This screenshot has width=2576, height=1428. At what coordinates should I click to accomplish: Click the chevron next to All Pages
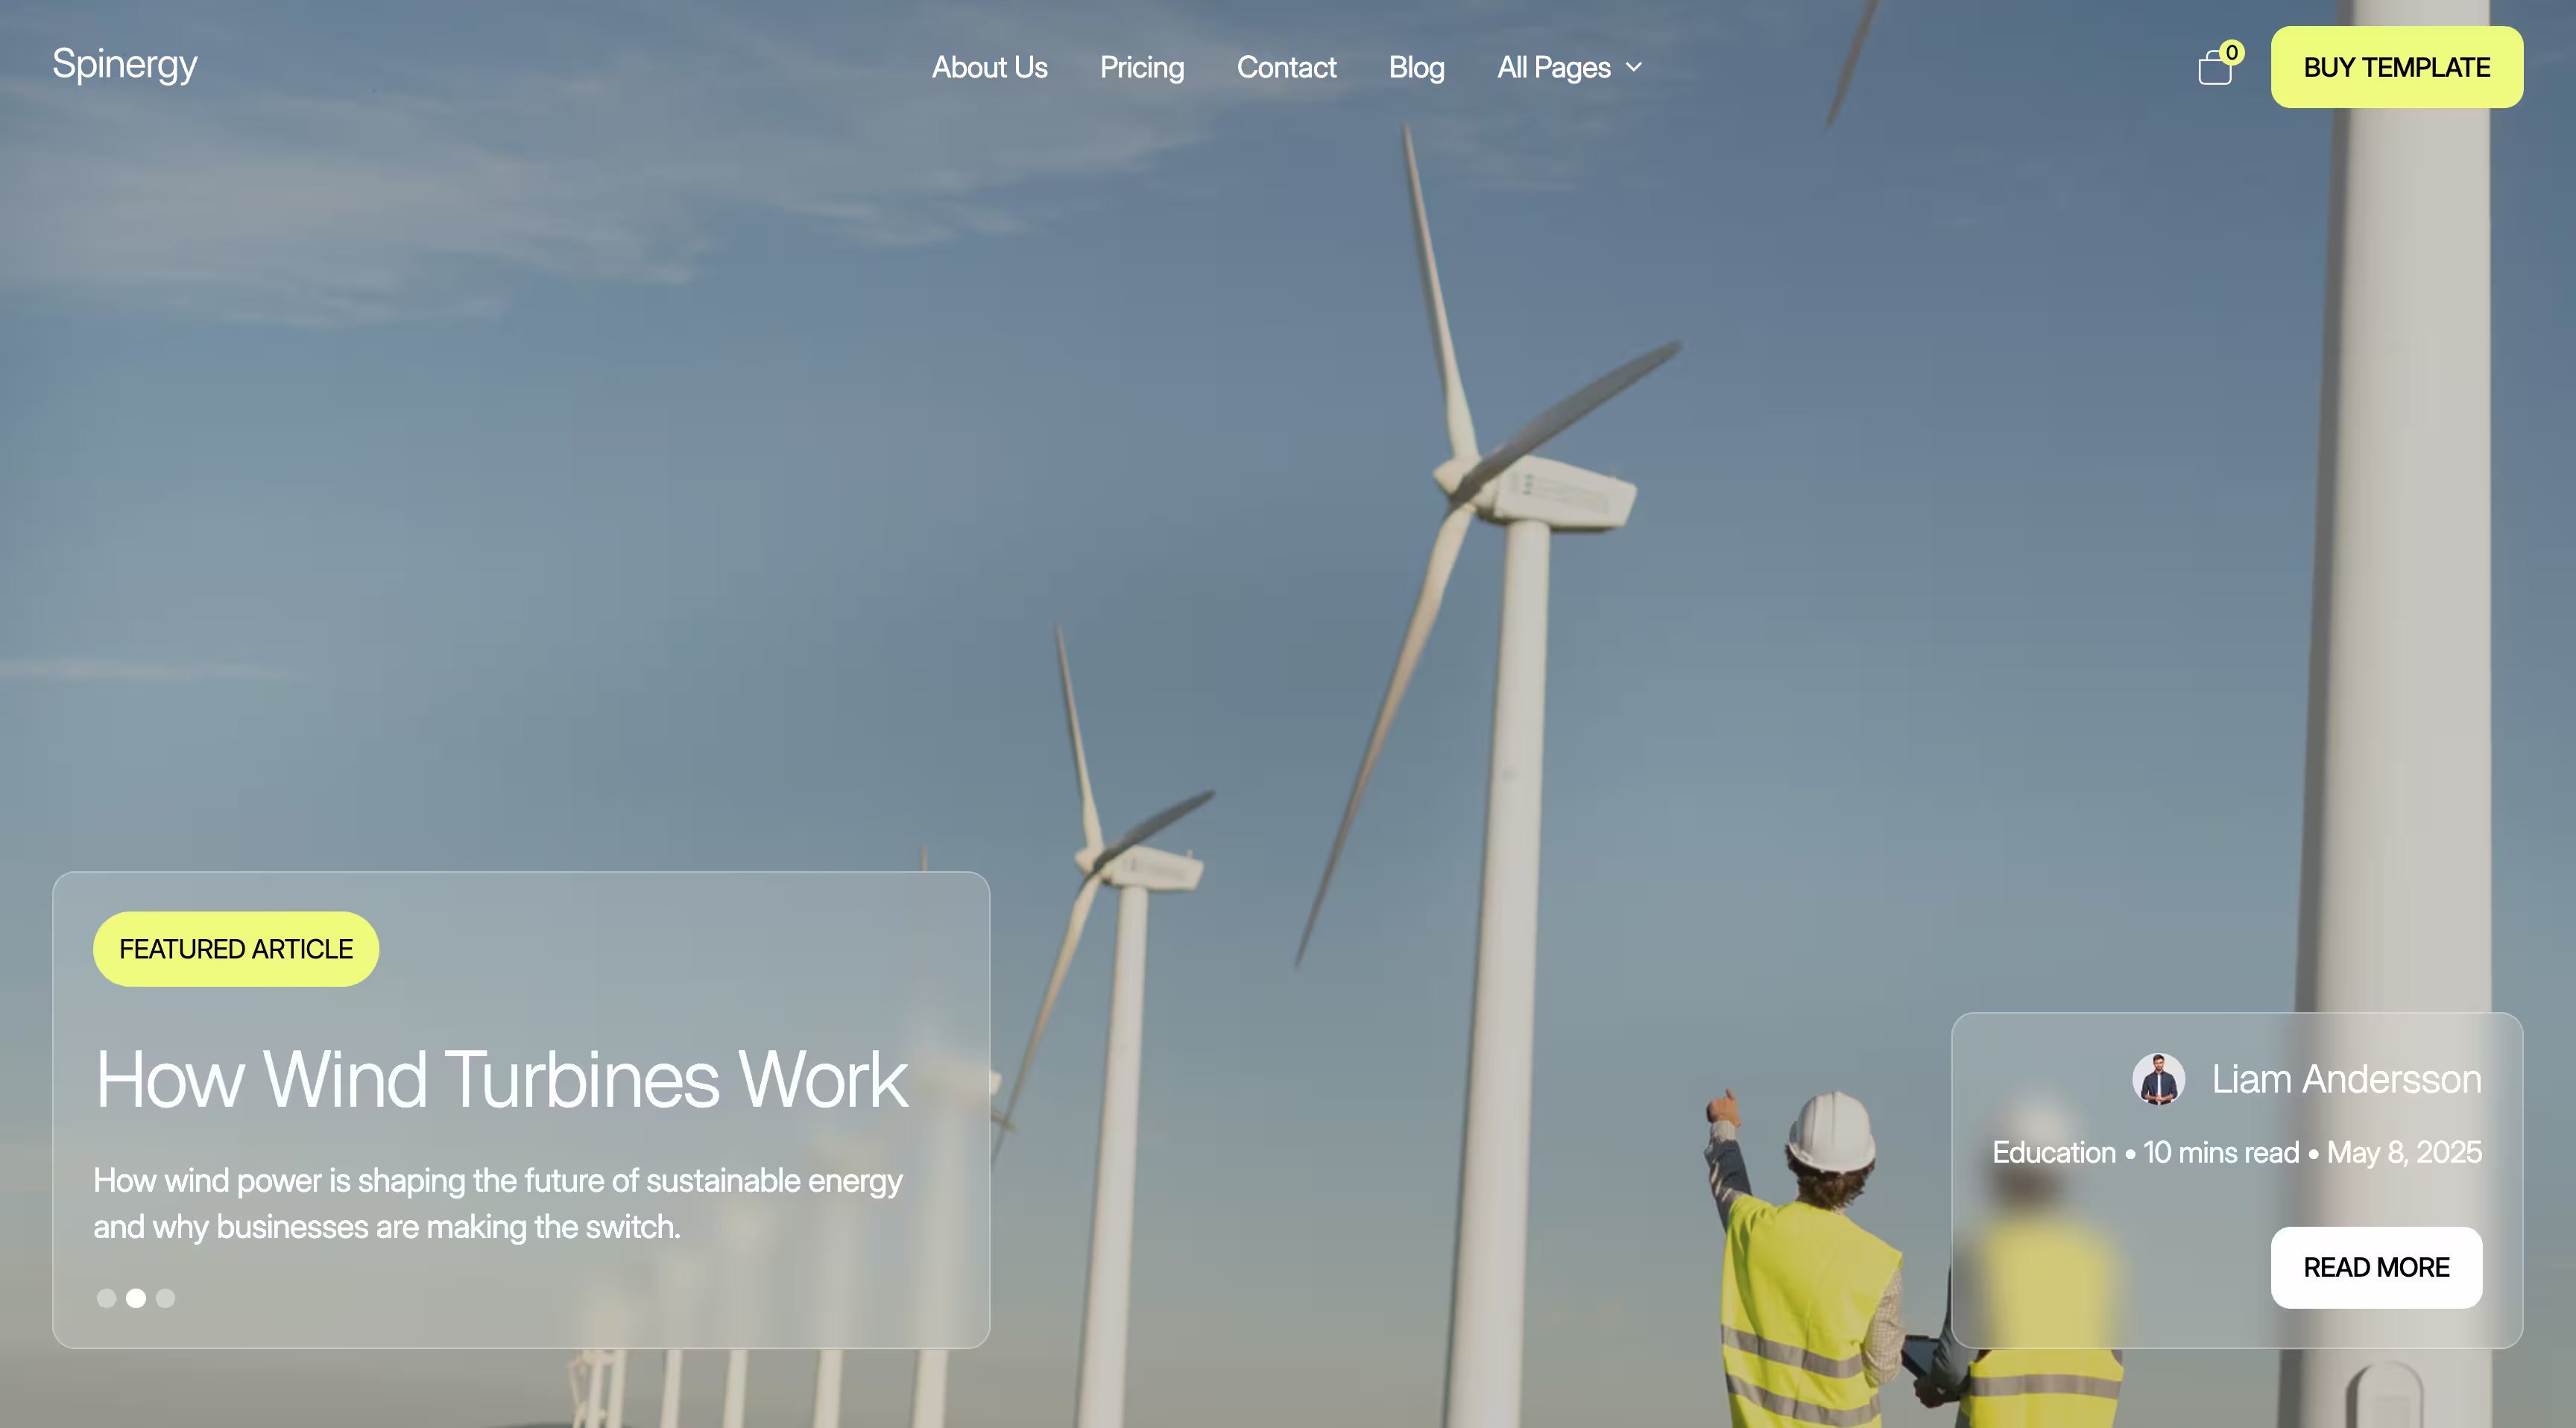point(1634,68)
